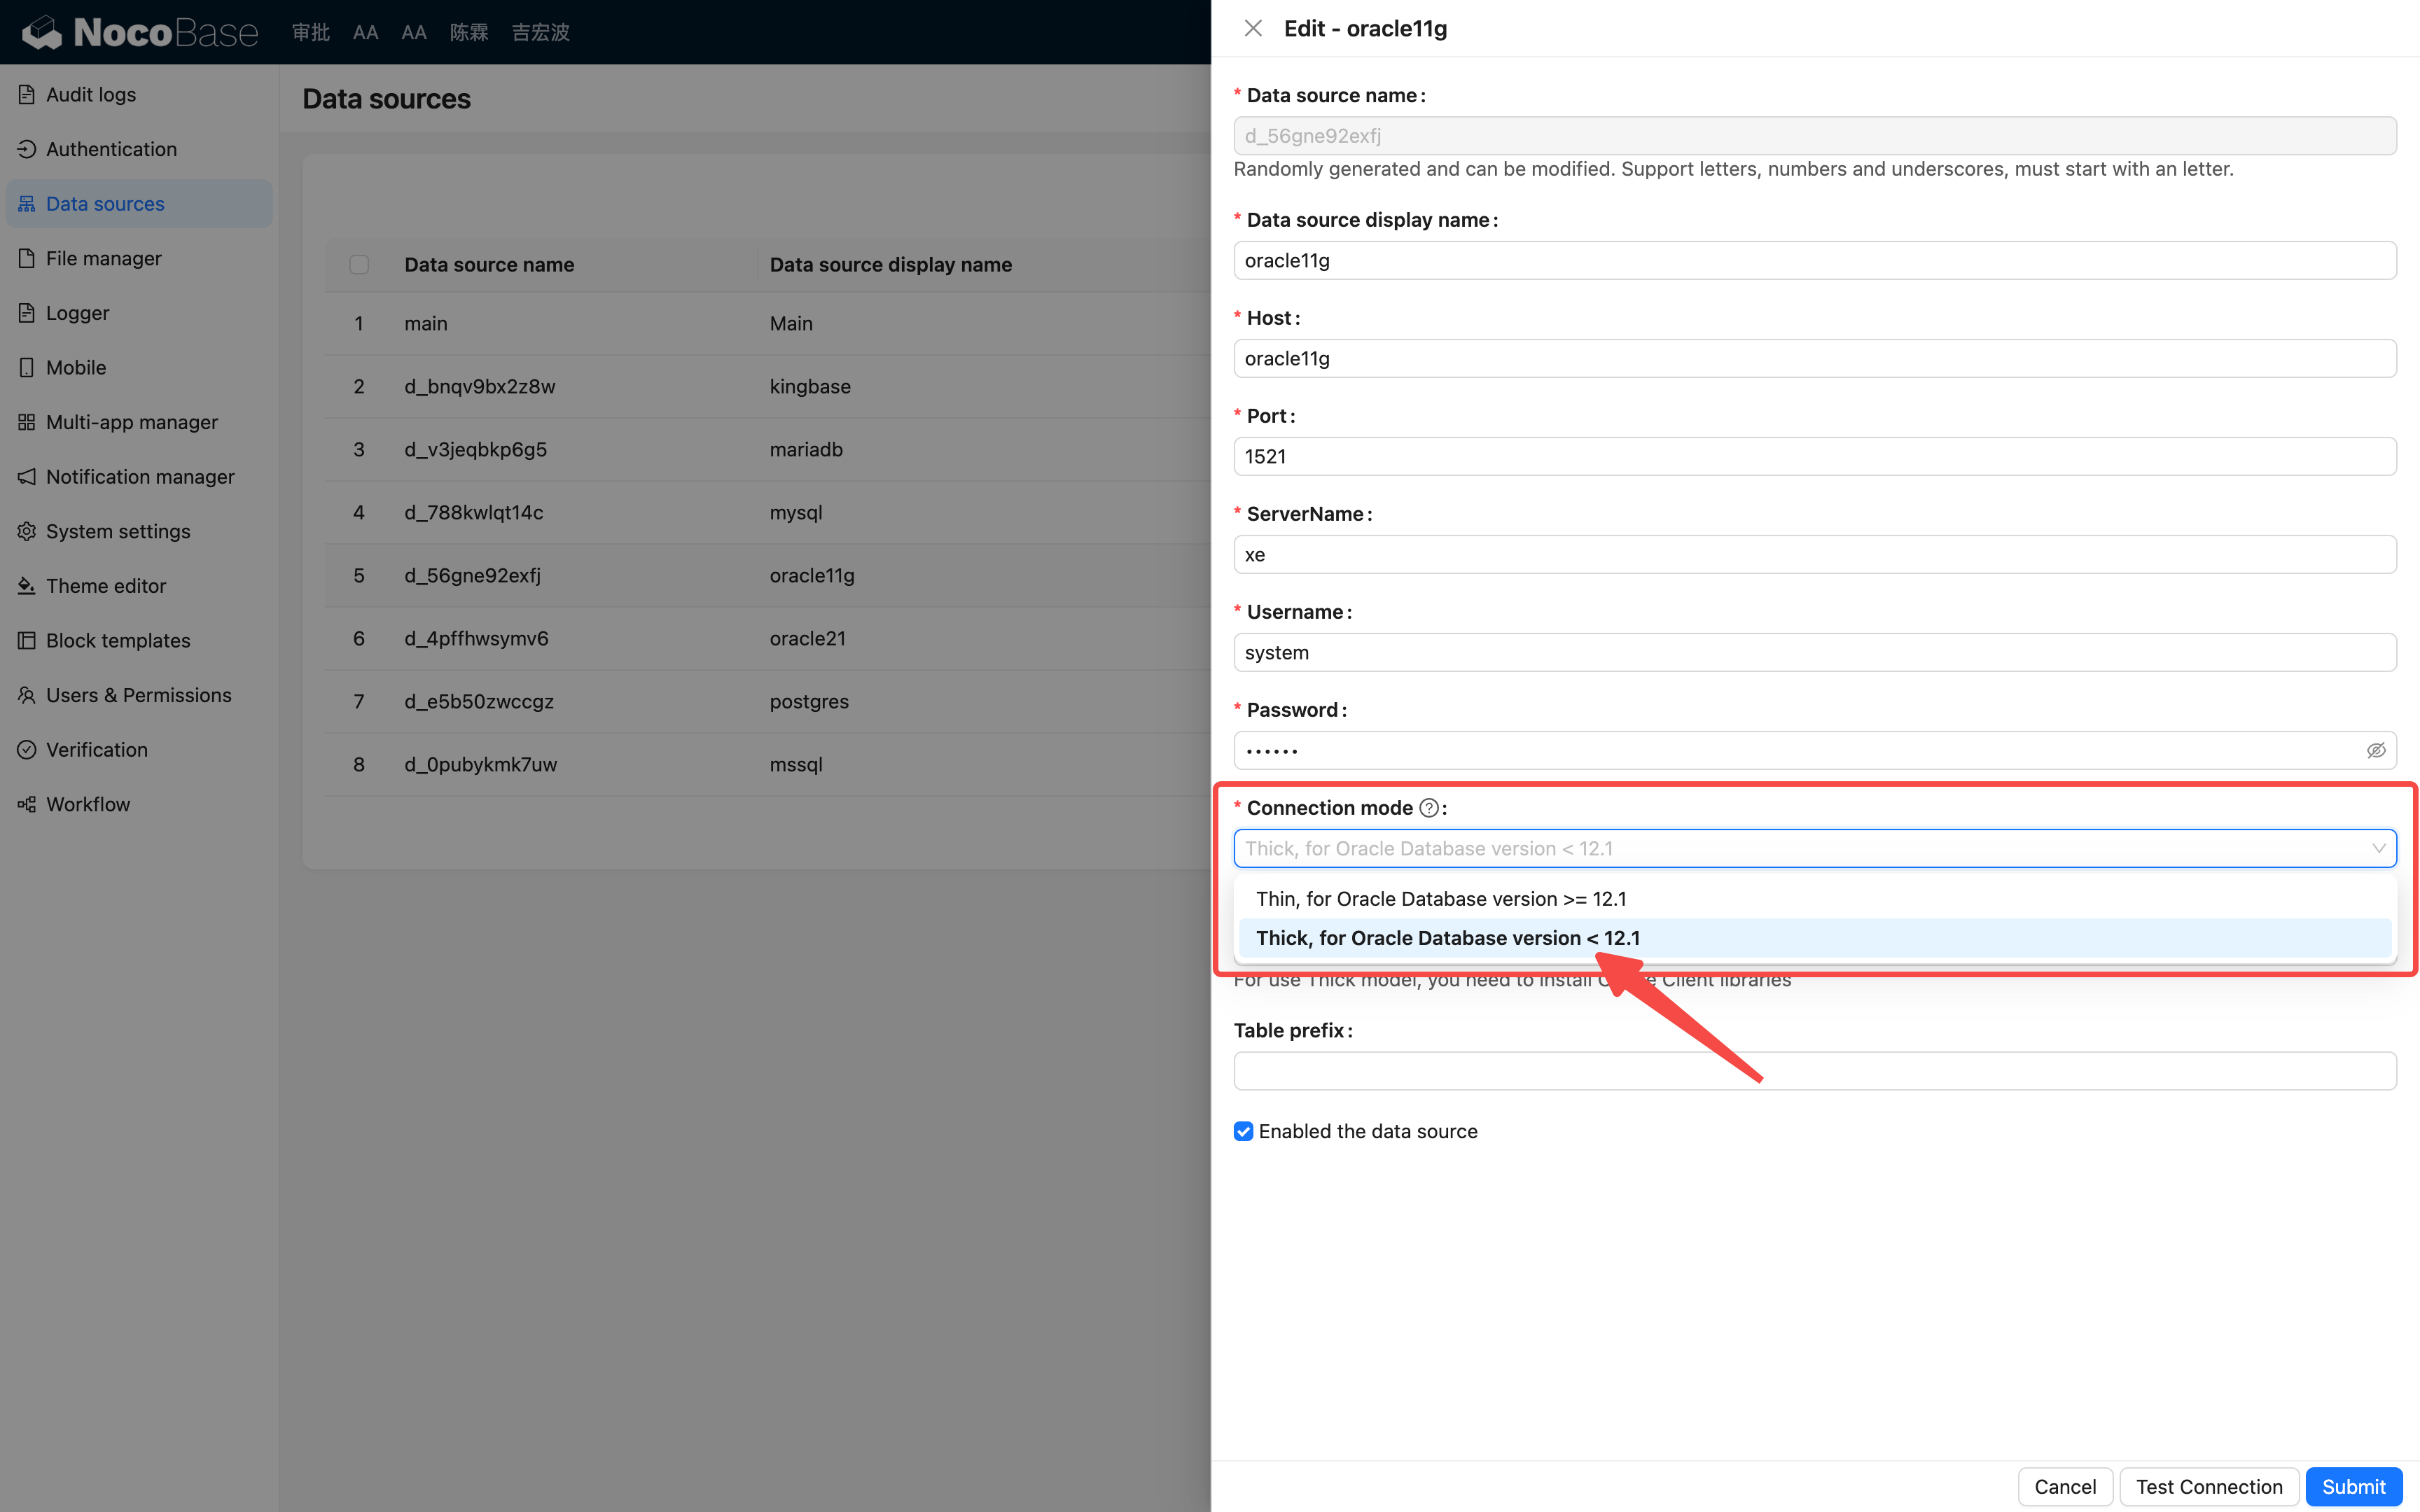This screenshot has height=1512, width=2420.
Task: Open the 审批 menu item
Action: (310, 32)
